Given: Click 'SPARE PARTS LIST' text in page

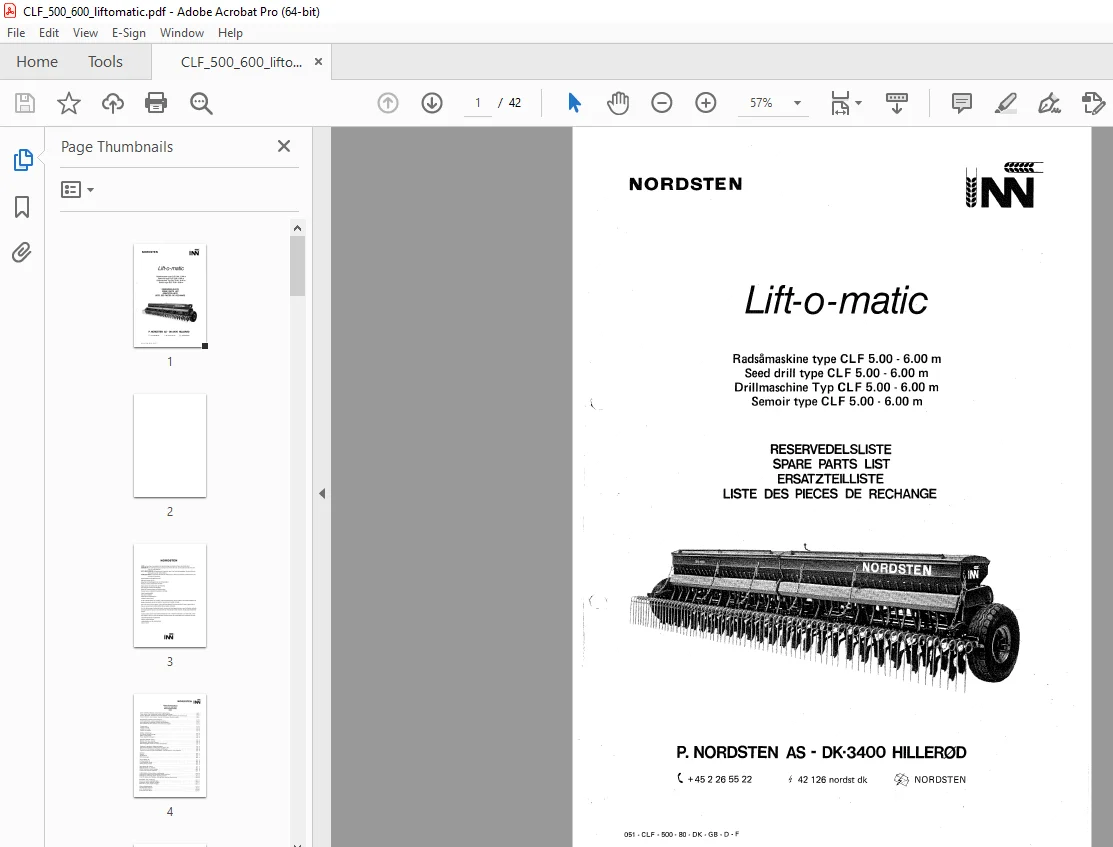Looking at the screenshot, I should point(830,464).
